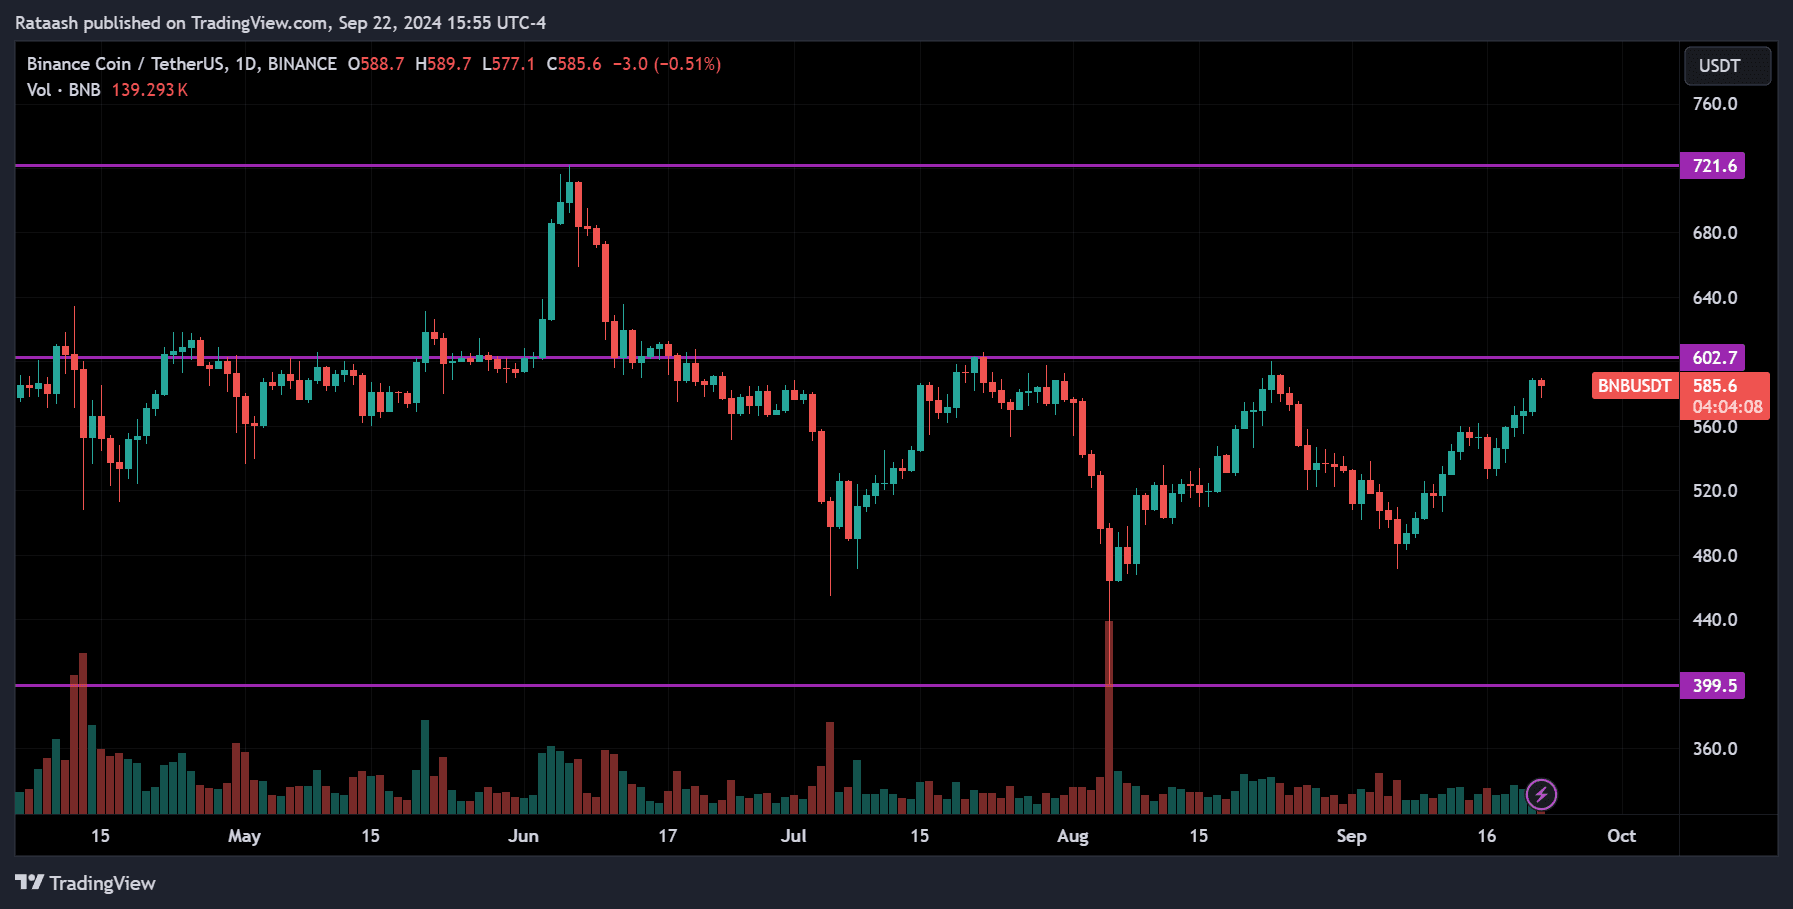Select the 399.5 support level label
This screenshot has width=1793, height=909.
tap(1714, 686)
